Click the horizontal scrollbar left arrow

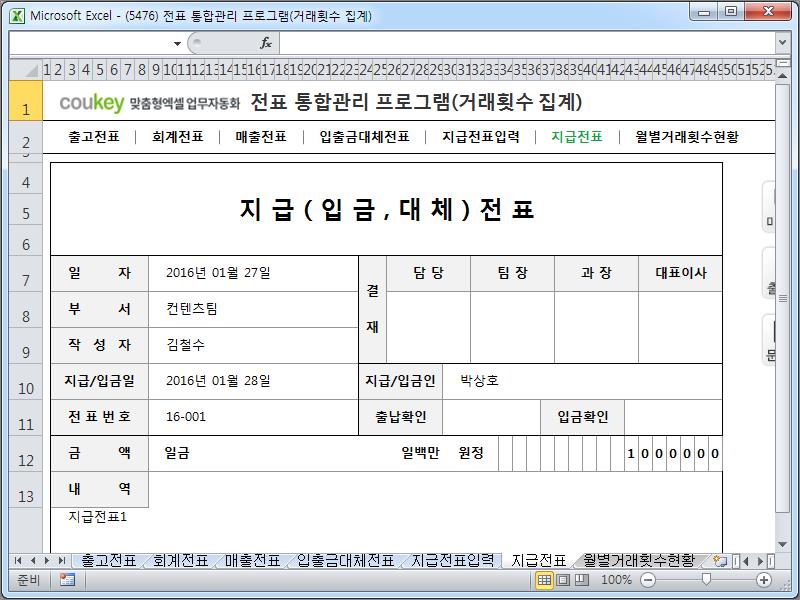coord(746,561)
